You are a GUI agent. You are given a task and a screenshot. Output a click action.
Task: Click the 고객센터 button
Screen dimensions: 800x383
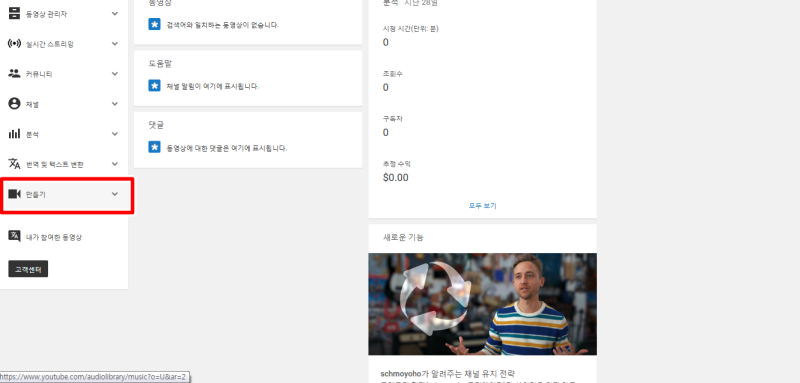click(x=28, y=269)
